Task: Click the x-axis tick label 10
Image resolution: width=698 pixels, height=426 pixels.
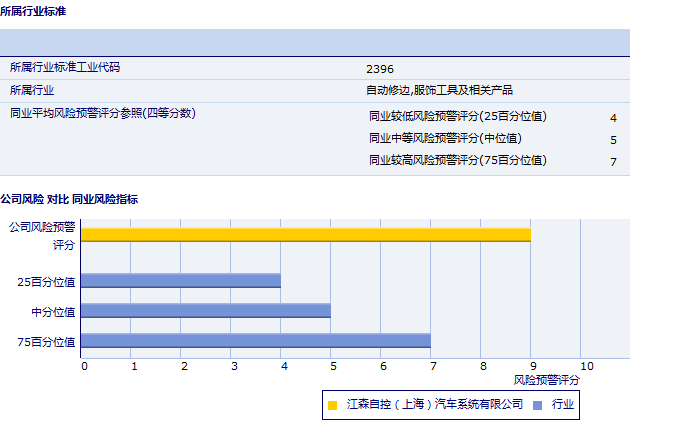Action: [x=587, y=366]
